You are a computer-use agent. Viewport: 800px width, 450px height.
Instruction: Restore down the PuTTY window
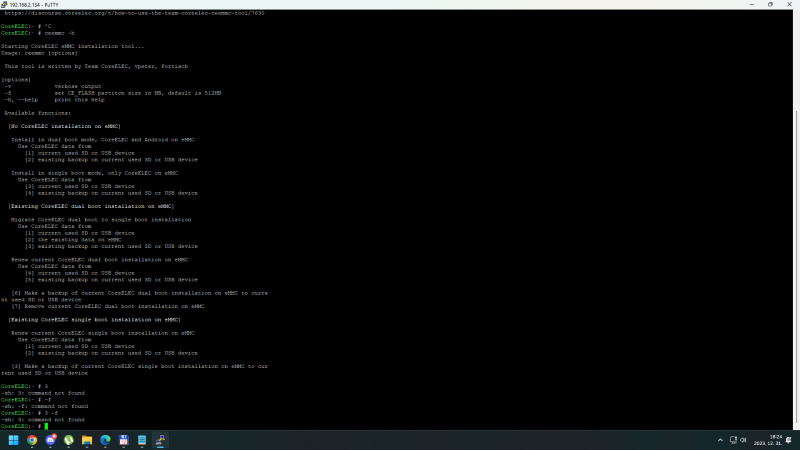click(770, 5)
